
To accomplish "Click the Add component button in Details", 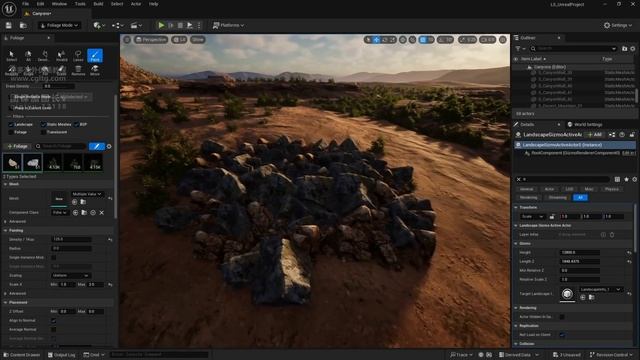I will (x=595, y=135).
